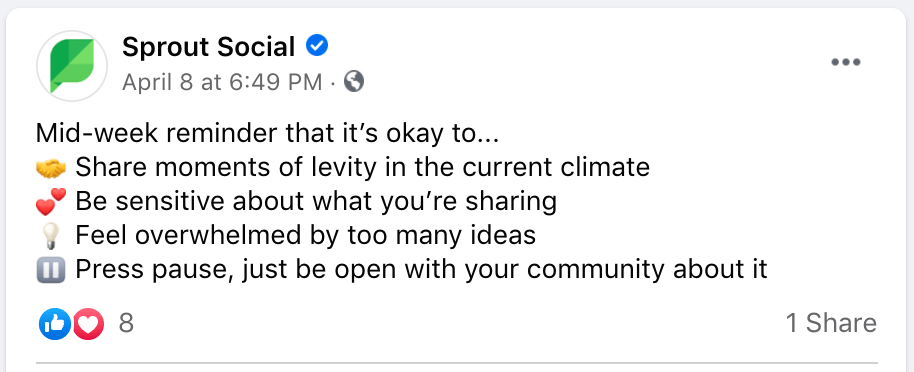914x372 pixels.
Task: Click the red heart Love reaction icon
Action: click(x=87, y=324)
